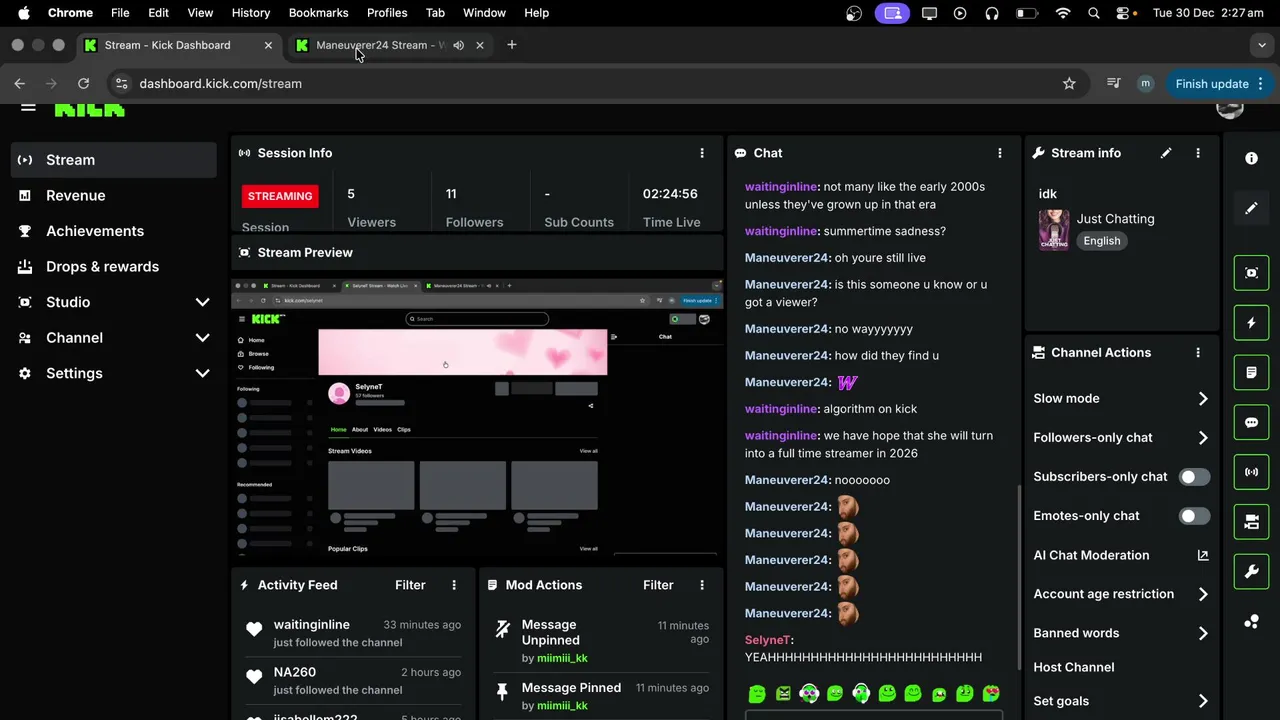
Task: Reload the Kick dashboard page
Action: pyautogui.click(x=84, y=84)
